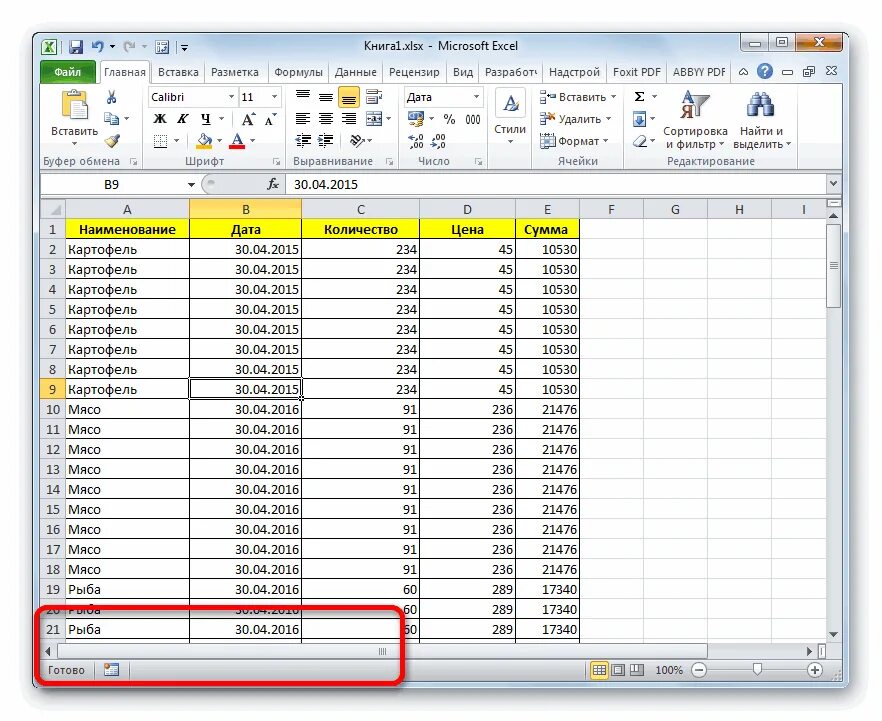Open the Стили styles gallery
This screenshot has width=882, height=721.
click(510, 118)
